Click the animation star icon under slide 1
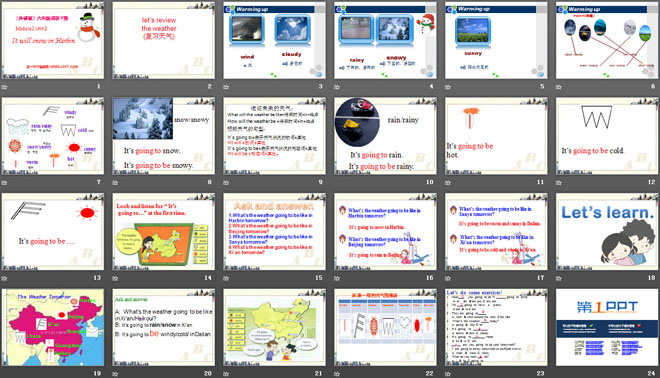The height and width of the screenshot is (378, 660). pos(5,87)
